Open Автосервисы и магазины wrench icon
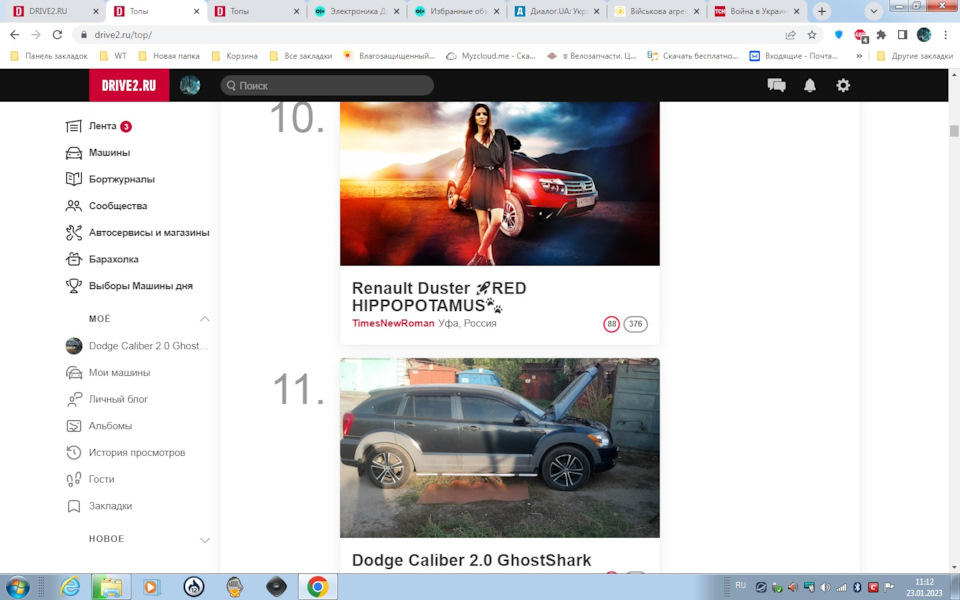Viewport: 960px width, 600px height. [x=73, y=233]
